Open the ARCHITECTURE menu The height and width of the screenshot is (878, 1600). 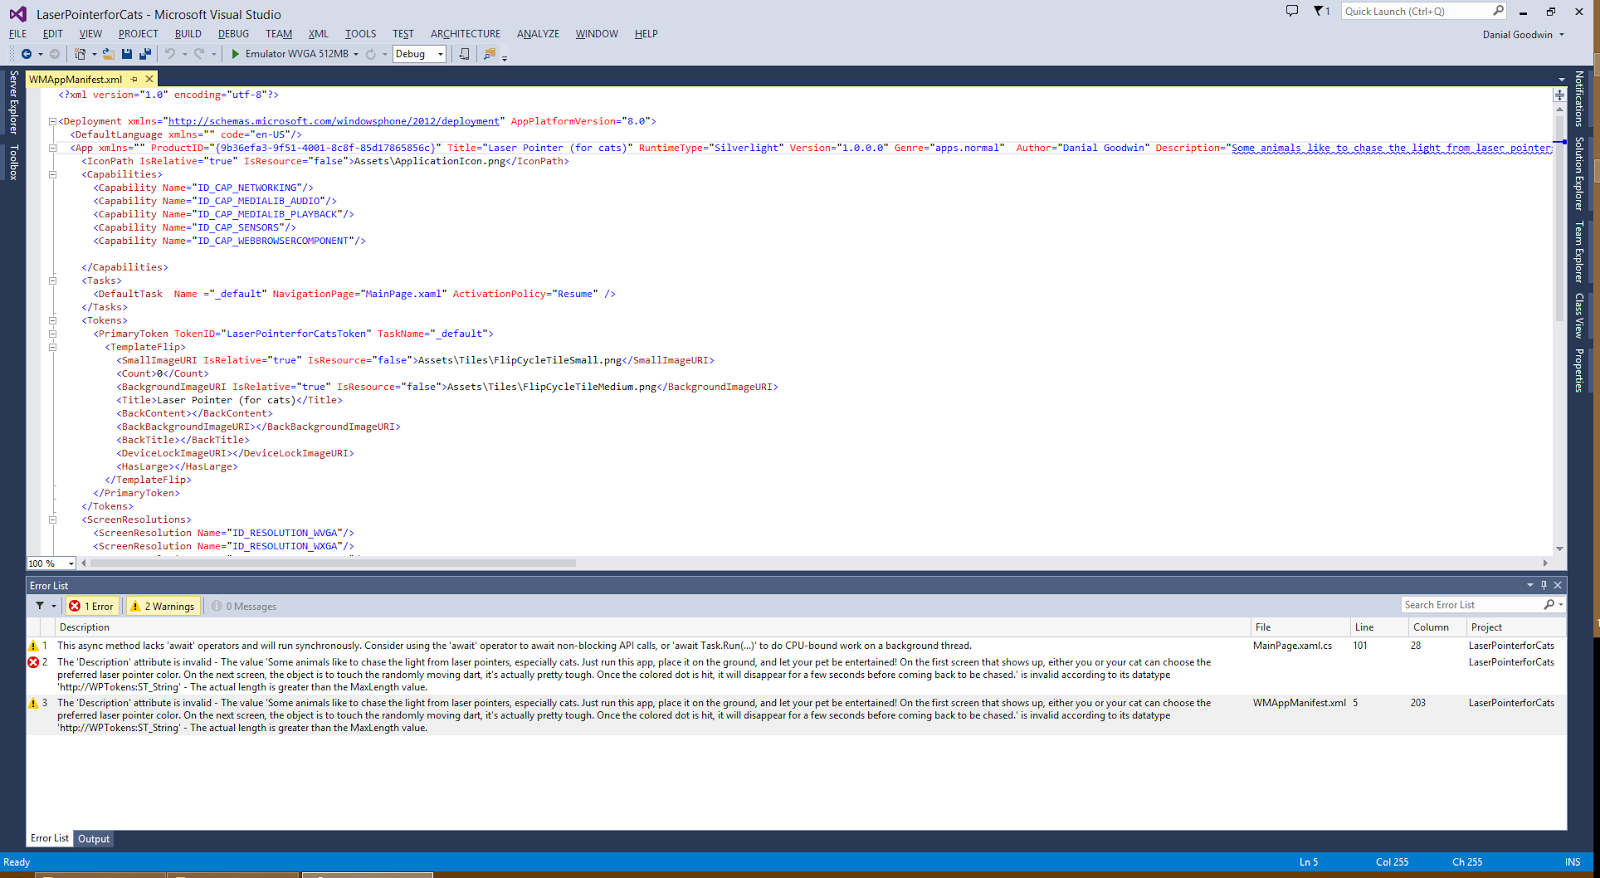click(x=466, y=34)
